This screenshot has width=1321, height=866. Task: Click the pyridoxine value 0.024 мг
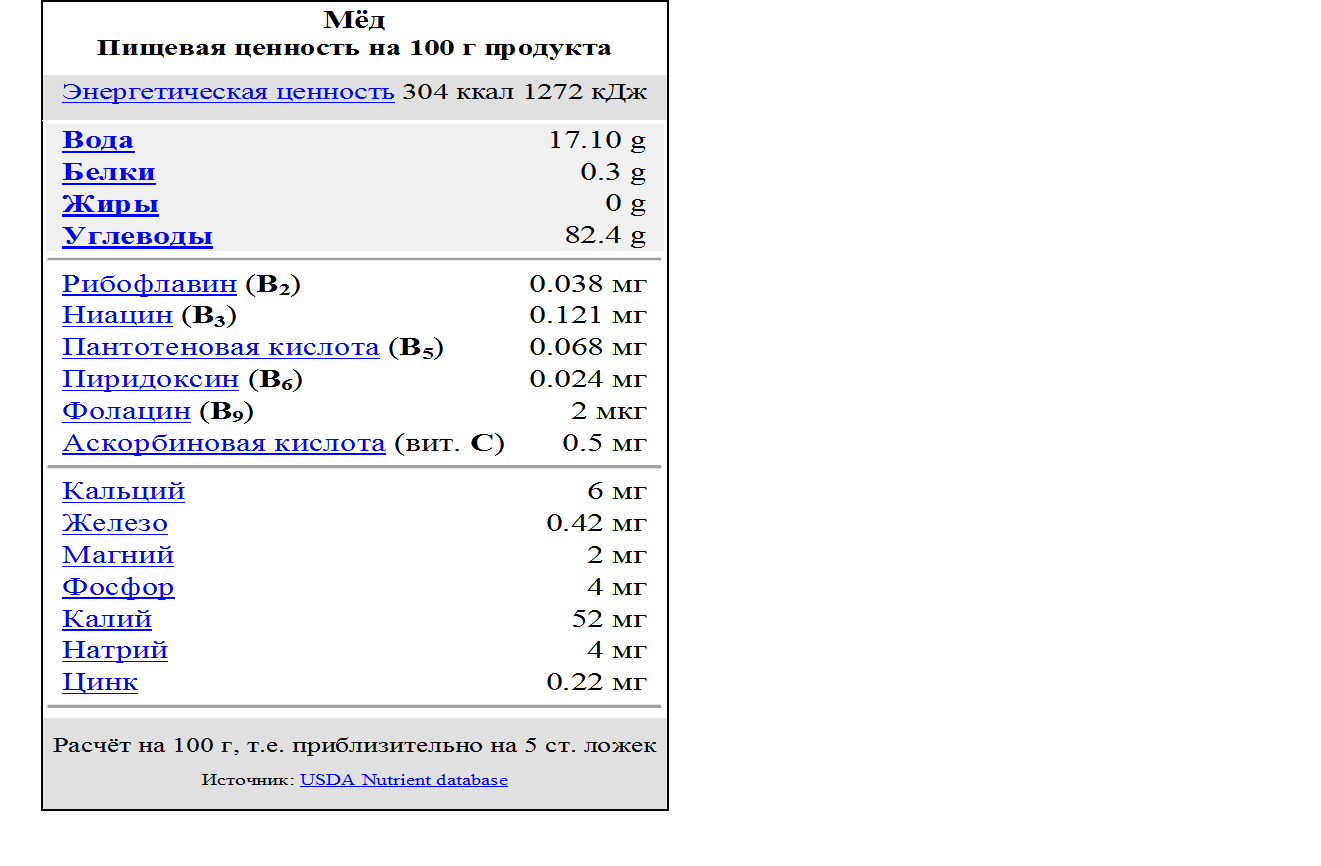pos(588,379)
